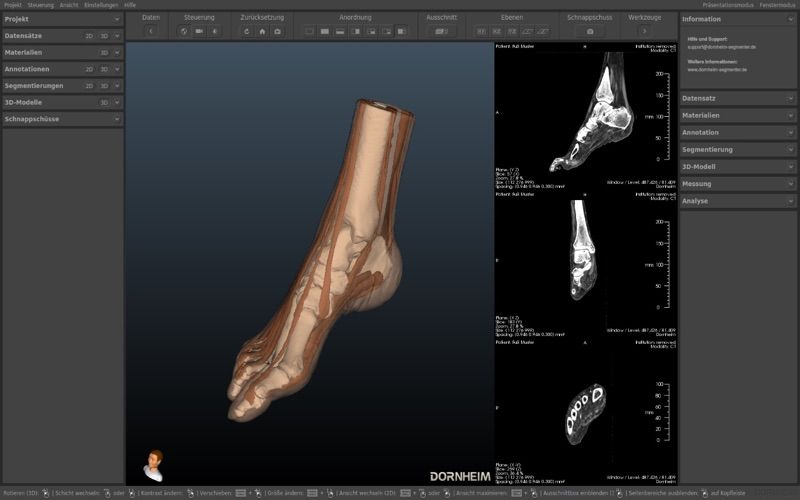Click the home icon under Zurücksetzung

[262, 31]
